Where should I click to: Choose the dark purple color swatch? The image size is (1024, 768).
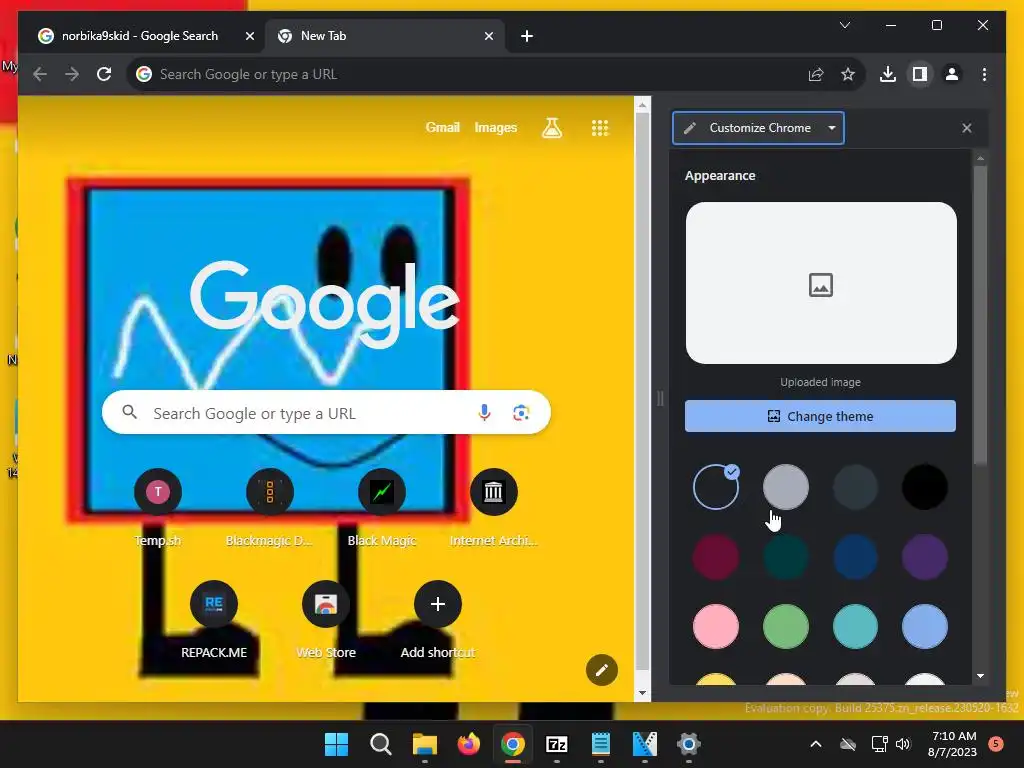925,557
